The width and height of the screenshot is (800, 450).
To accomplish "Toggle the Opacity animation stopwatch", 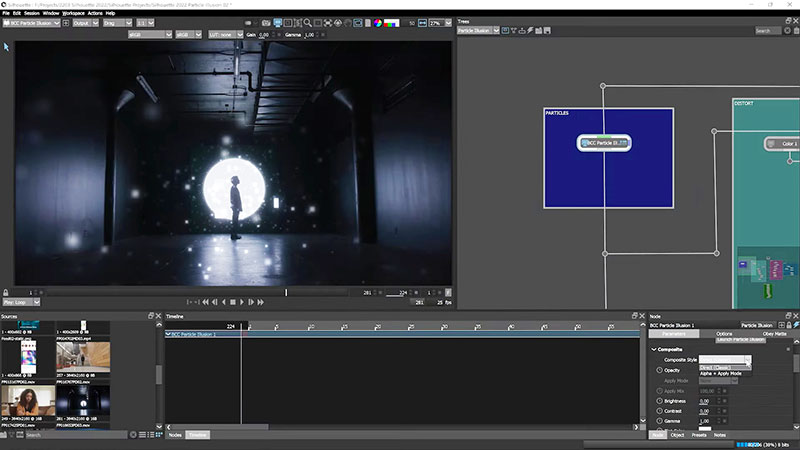I will click(658, 370).
